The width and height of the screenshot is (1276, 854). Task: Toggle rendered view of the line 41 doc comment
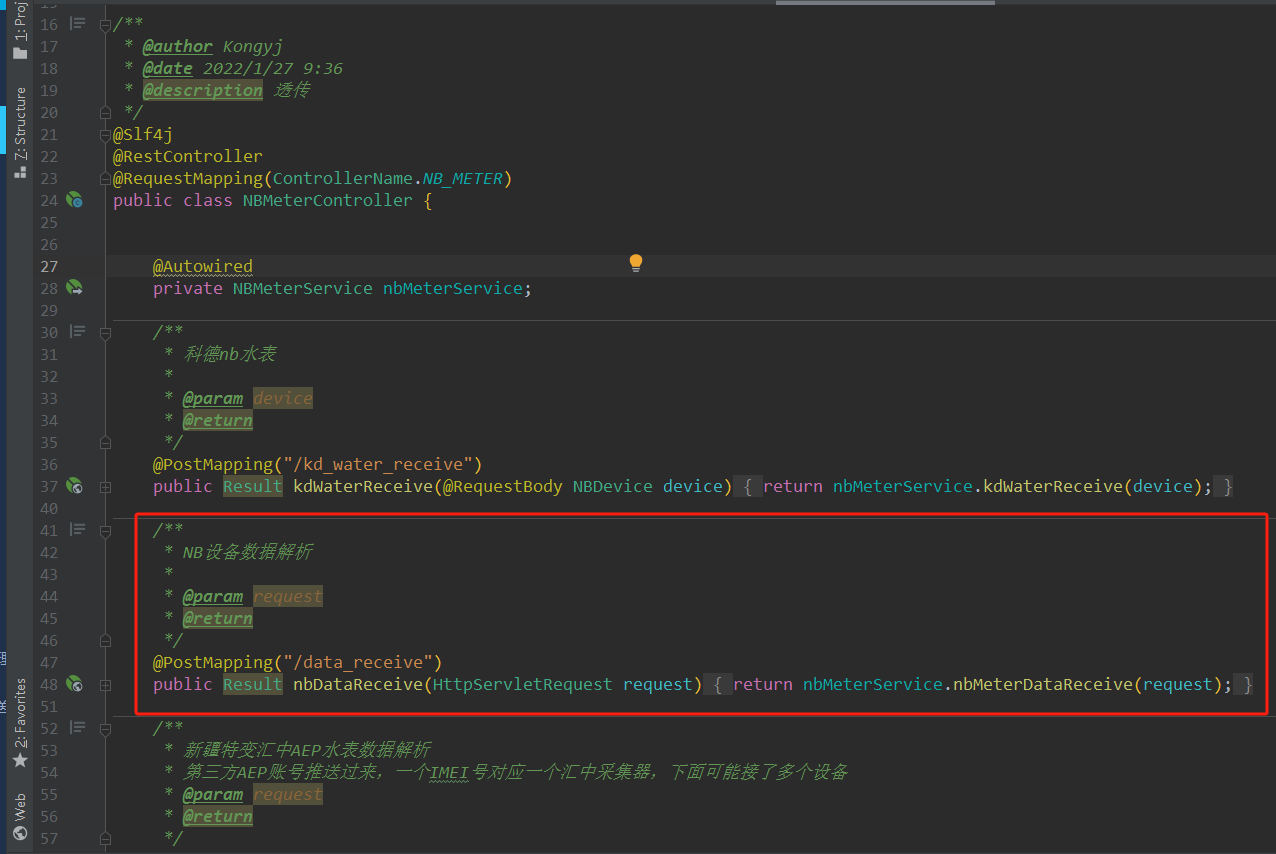coord(77,530)
